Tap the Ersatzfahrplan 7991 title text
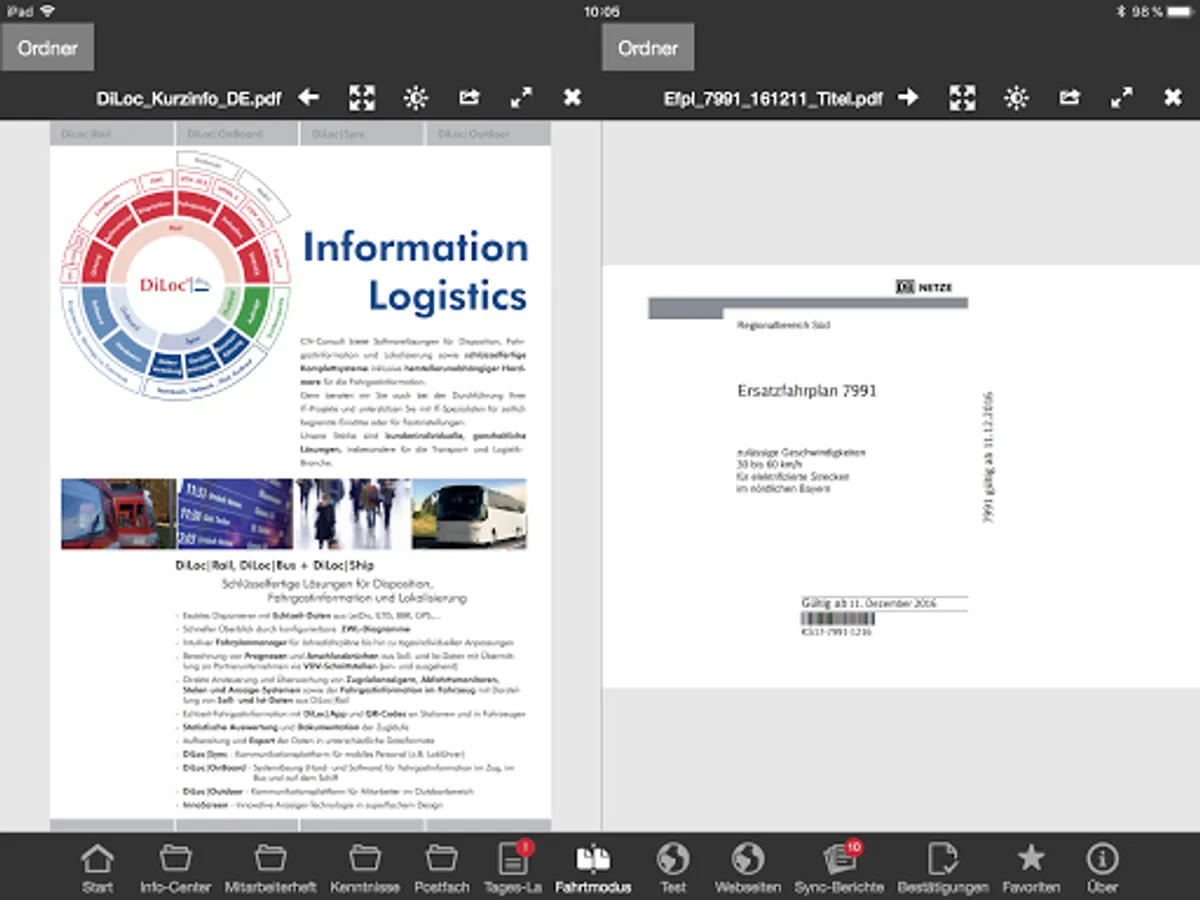The width and height of the screenshot is (1200, 900). pos(807,390)
